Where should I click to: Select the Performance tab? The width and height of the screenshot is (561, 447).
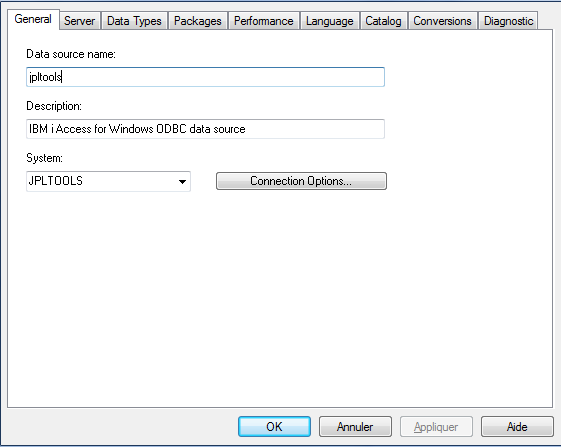pyautogui.click(x=264, y=21)
